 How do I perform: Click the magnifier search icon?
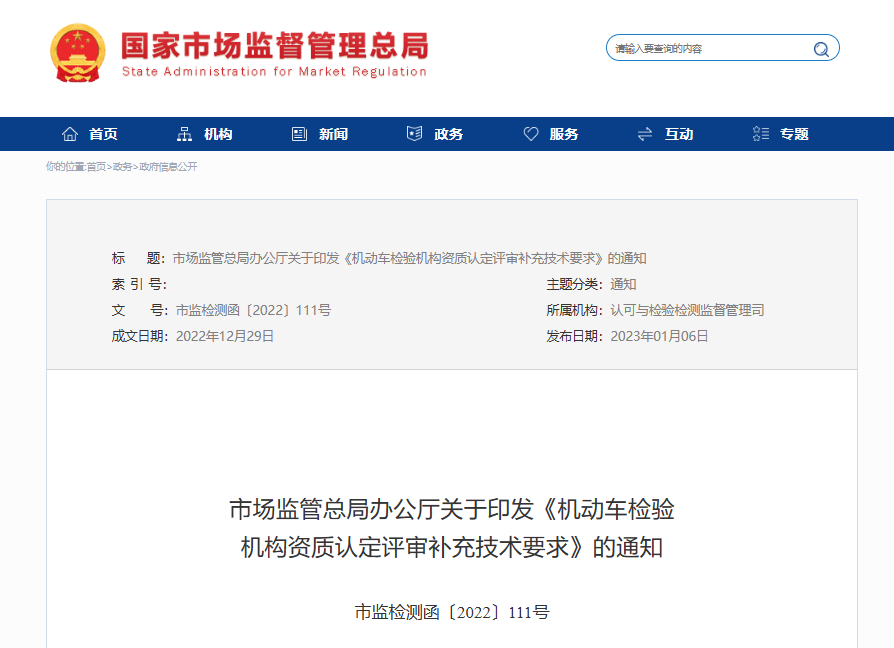[x=821, y=49]
